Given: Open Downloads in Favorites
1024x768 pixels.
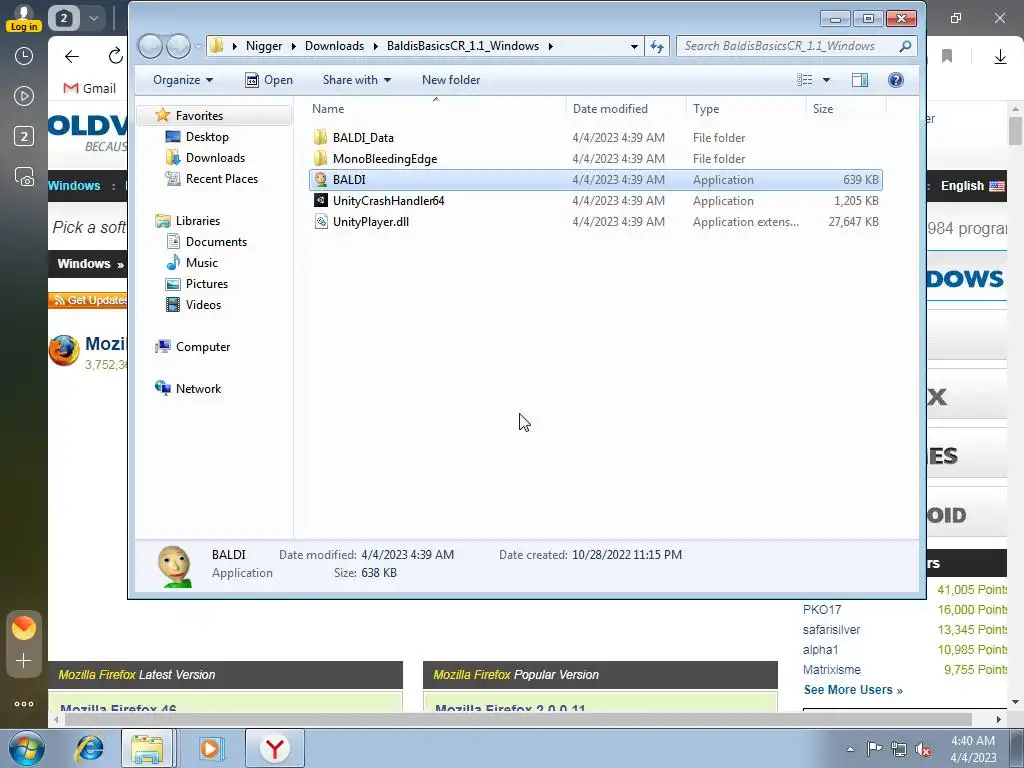Looking at the screenshot, I should pyautogui.click(x=215, y=157).
